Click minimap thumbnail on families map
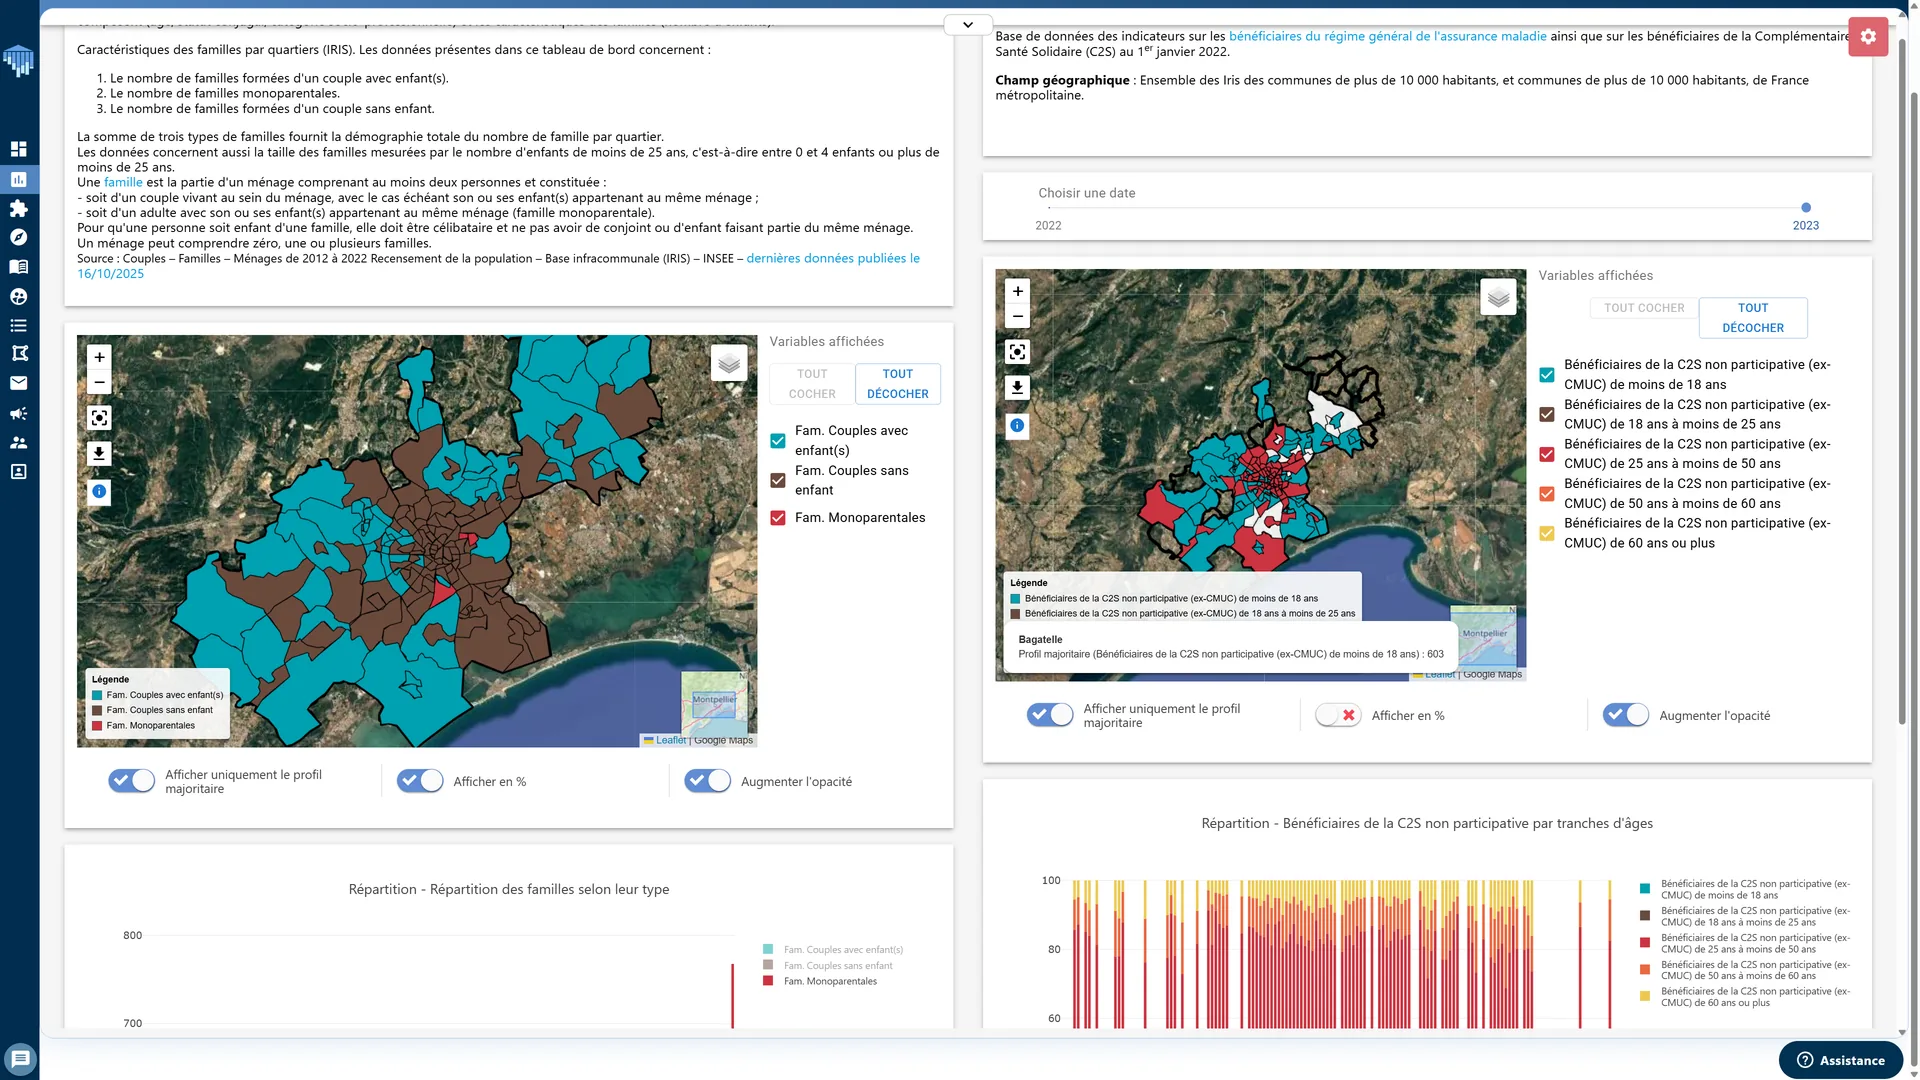 tap(714, 704)
